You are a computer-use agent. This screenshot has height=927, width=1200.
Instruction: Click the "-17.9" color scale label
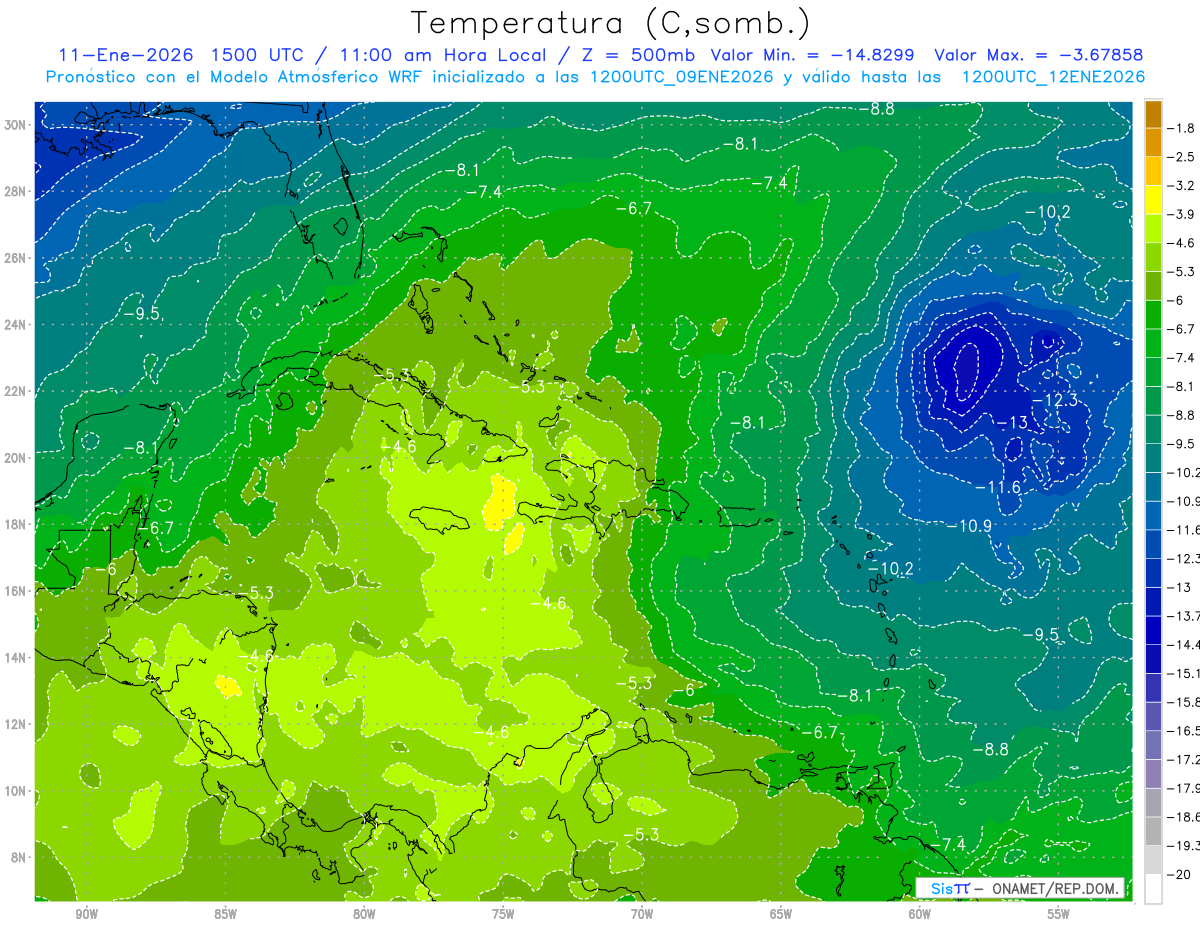pos(1184,789)
